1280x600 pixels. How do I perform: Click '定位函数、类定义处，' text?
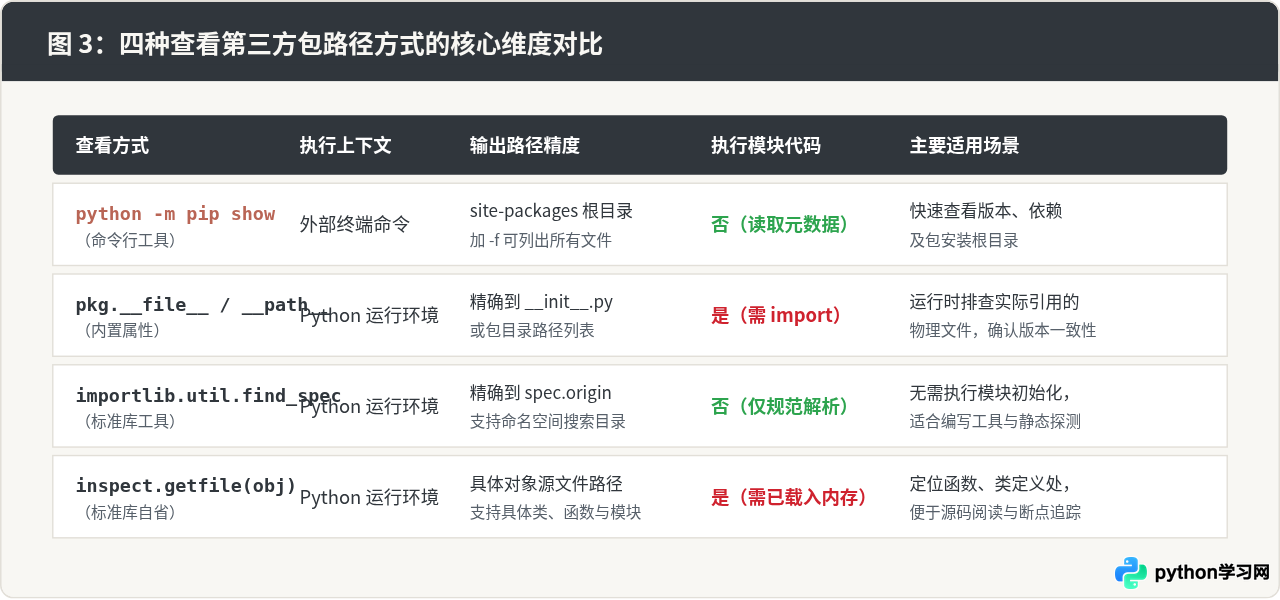[992, 484]
